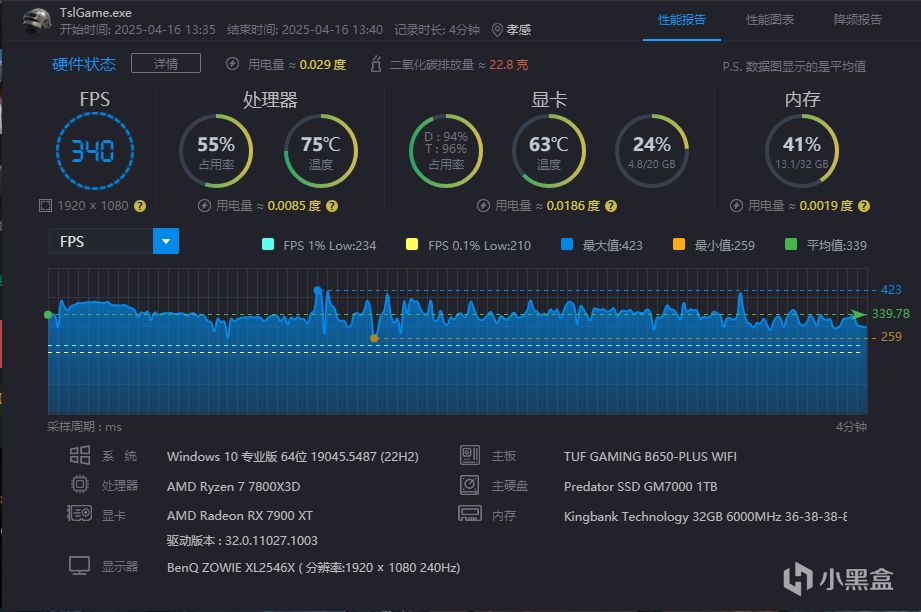The image size is (921, 612).
Task: Click the text AMD Ryzen 7 7800X3D
Action: (233, 486)
